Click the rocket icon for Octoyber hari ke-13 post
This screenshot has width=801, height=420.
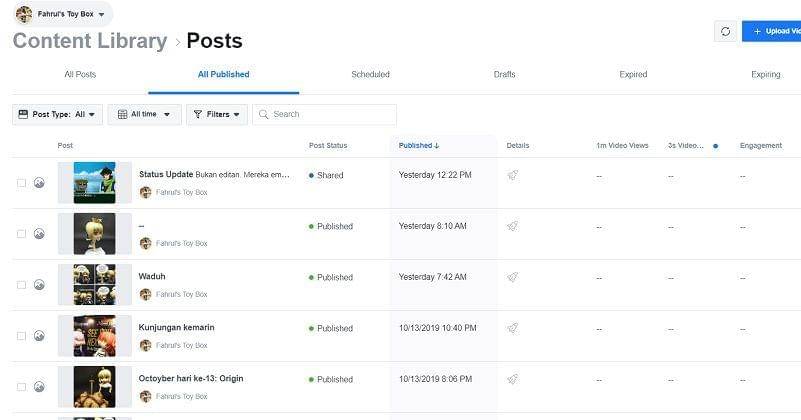click(x=512, y=379)
